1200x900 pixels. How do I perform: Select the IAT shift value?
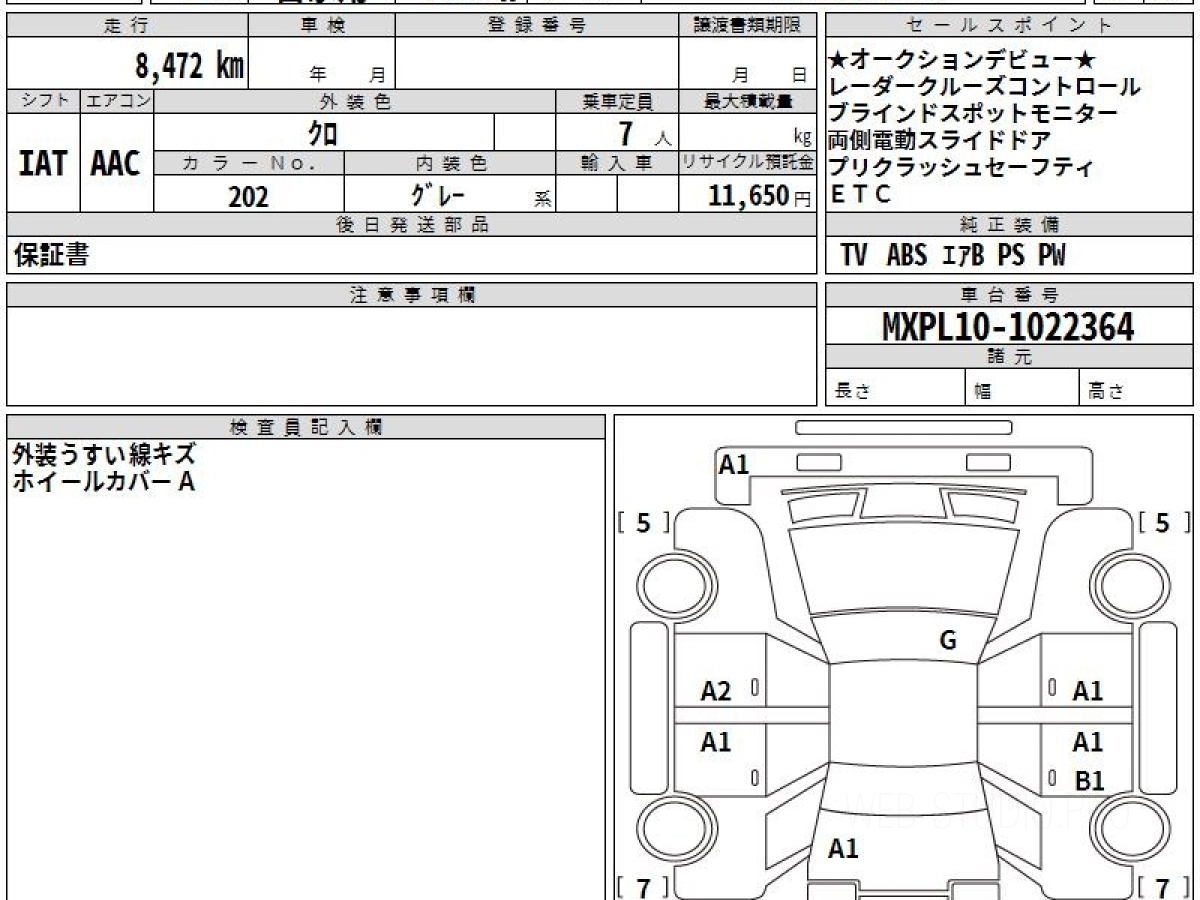click(x=43, y=164)
